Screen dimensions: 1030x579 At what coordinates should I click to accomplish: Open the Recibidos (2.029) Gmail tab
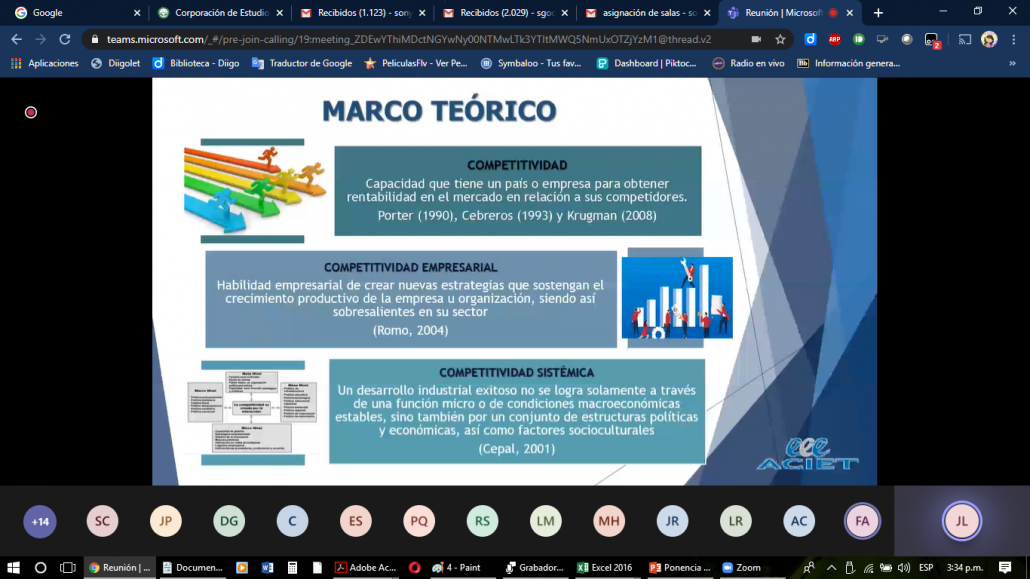tap(505, 12)
